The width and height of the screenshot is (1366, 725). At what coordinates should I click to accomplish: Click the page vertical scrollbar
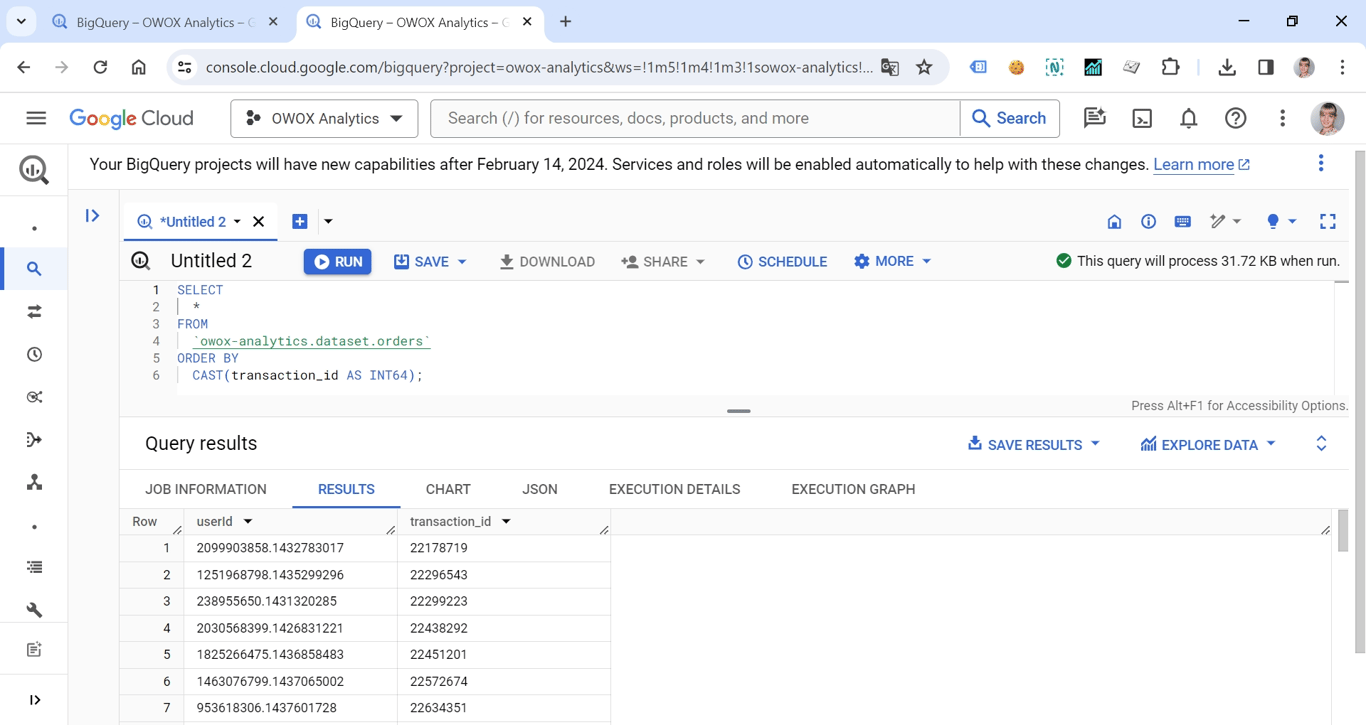(x=1360, y=402)
